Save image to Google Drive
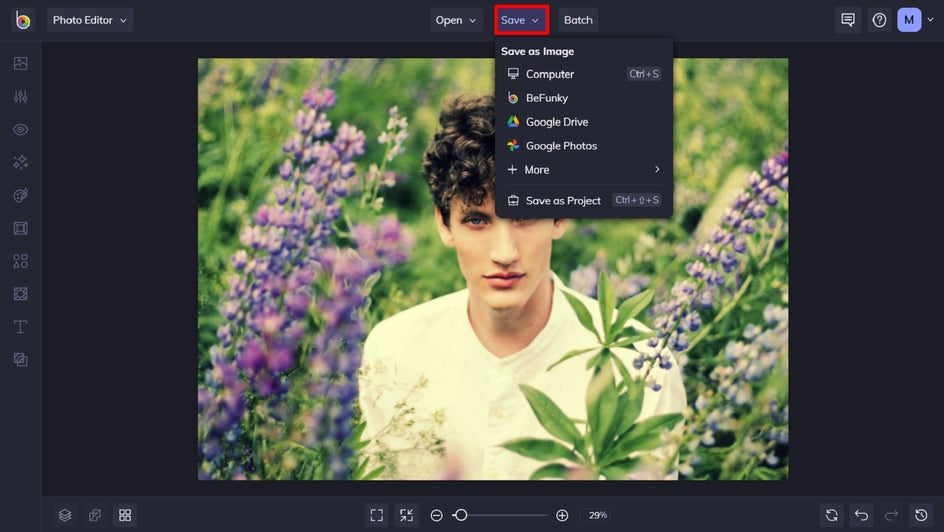The width and height of the screenshot is (944, 532). point(583,122)
